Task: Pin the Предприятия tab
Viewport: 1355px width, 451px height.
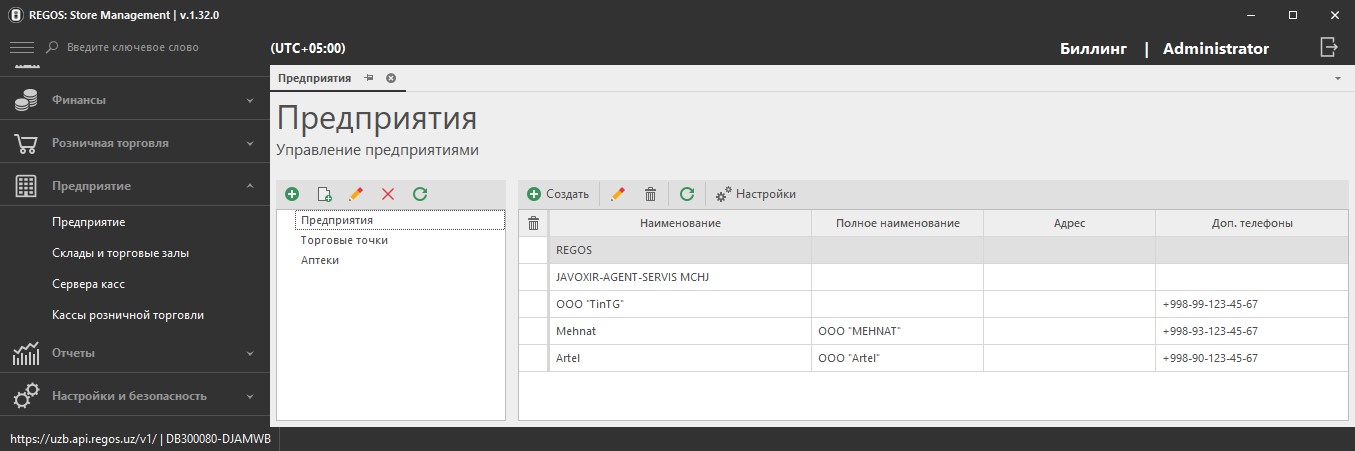Action: (x=369, y=78)
